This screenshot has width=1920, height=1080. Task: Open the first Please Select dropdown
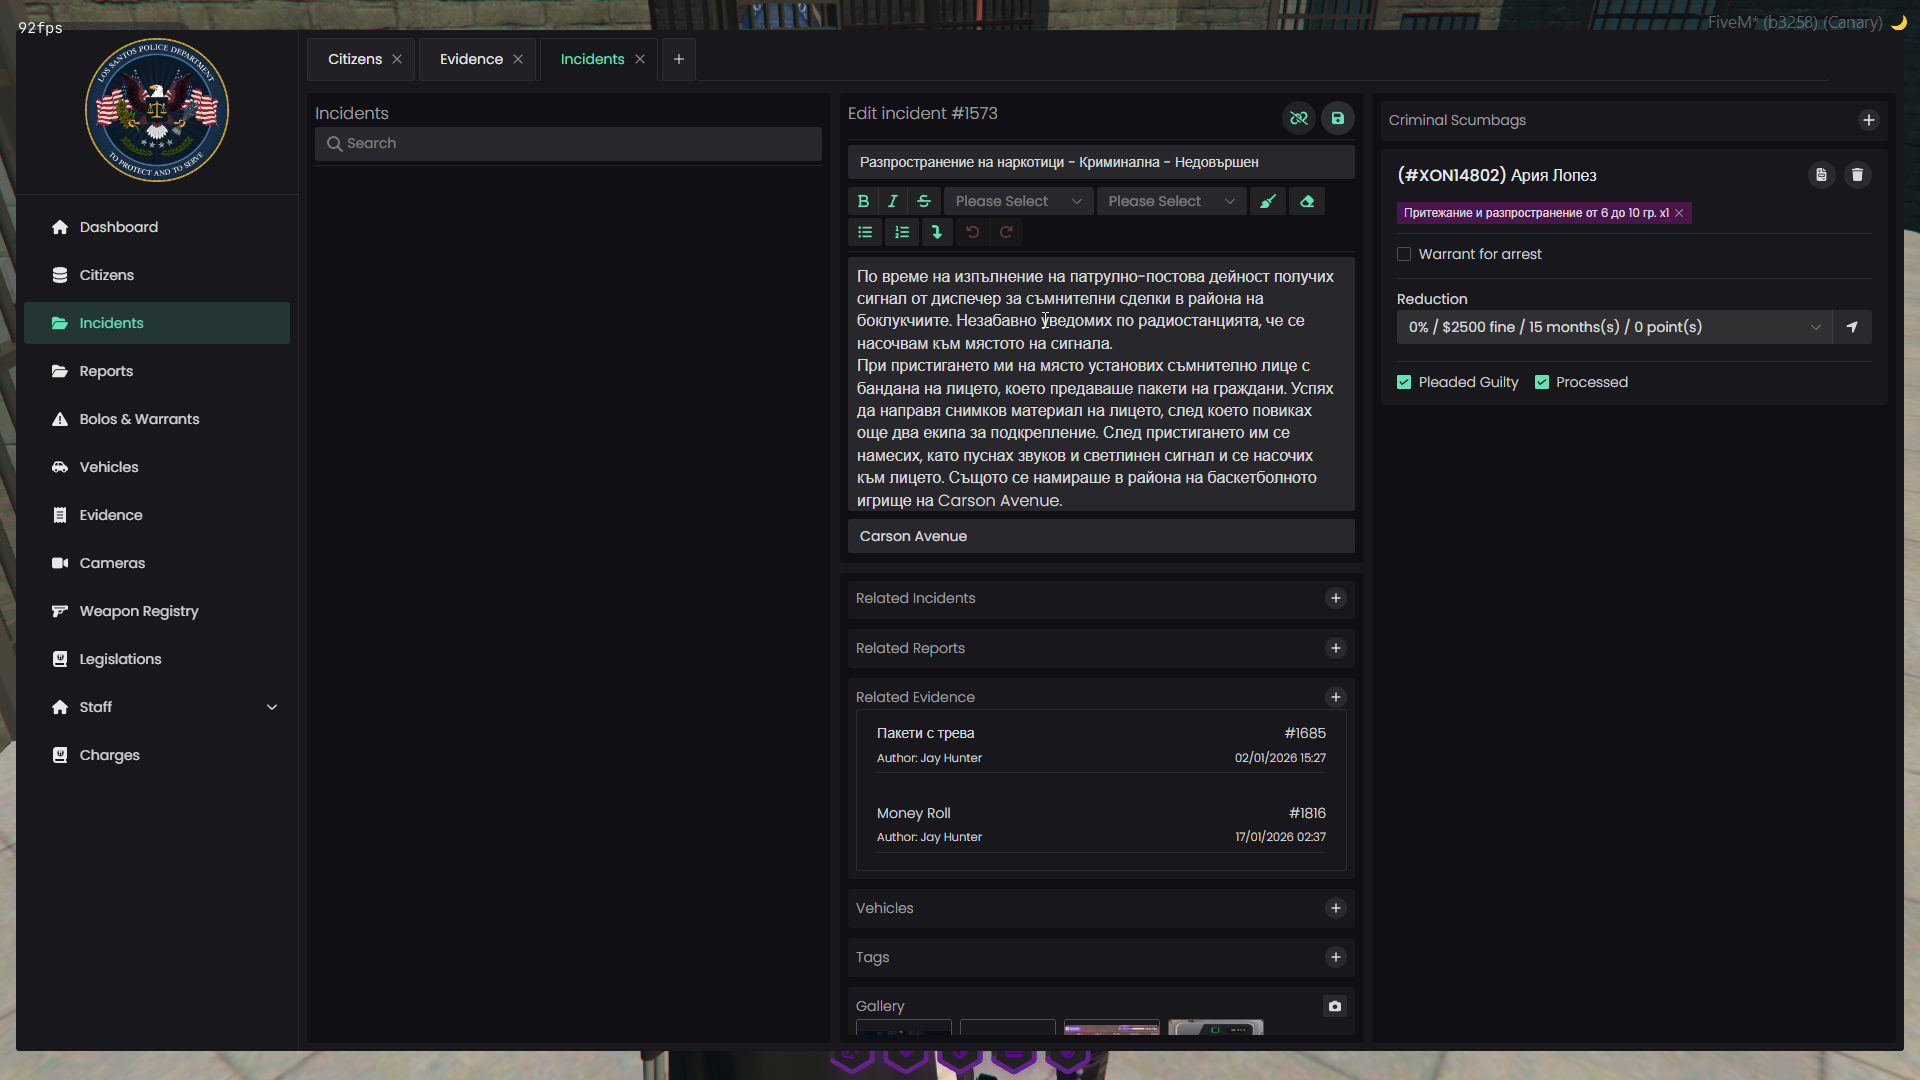(x=1017, y=201)
